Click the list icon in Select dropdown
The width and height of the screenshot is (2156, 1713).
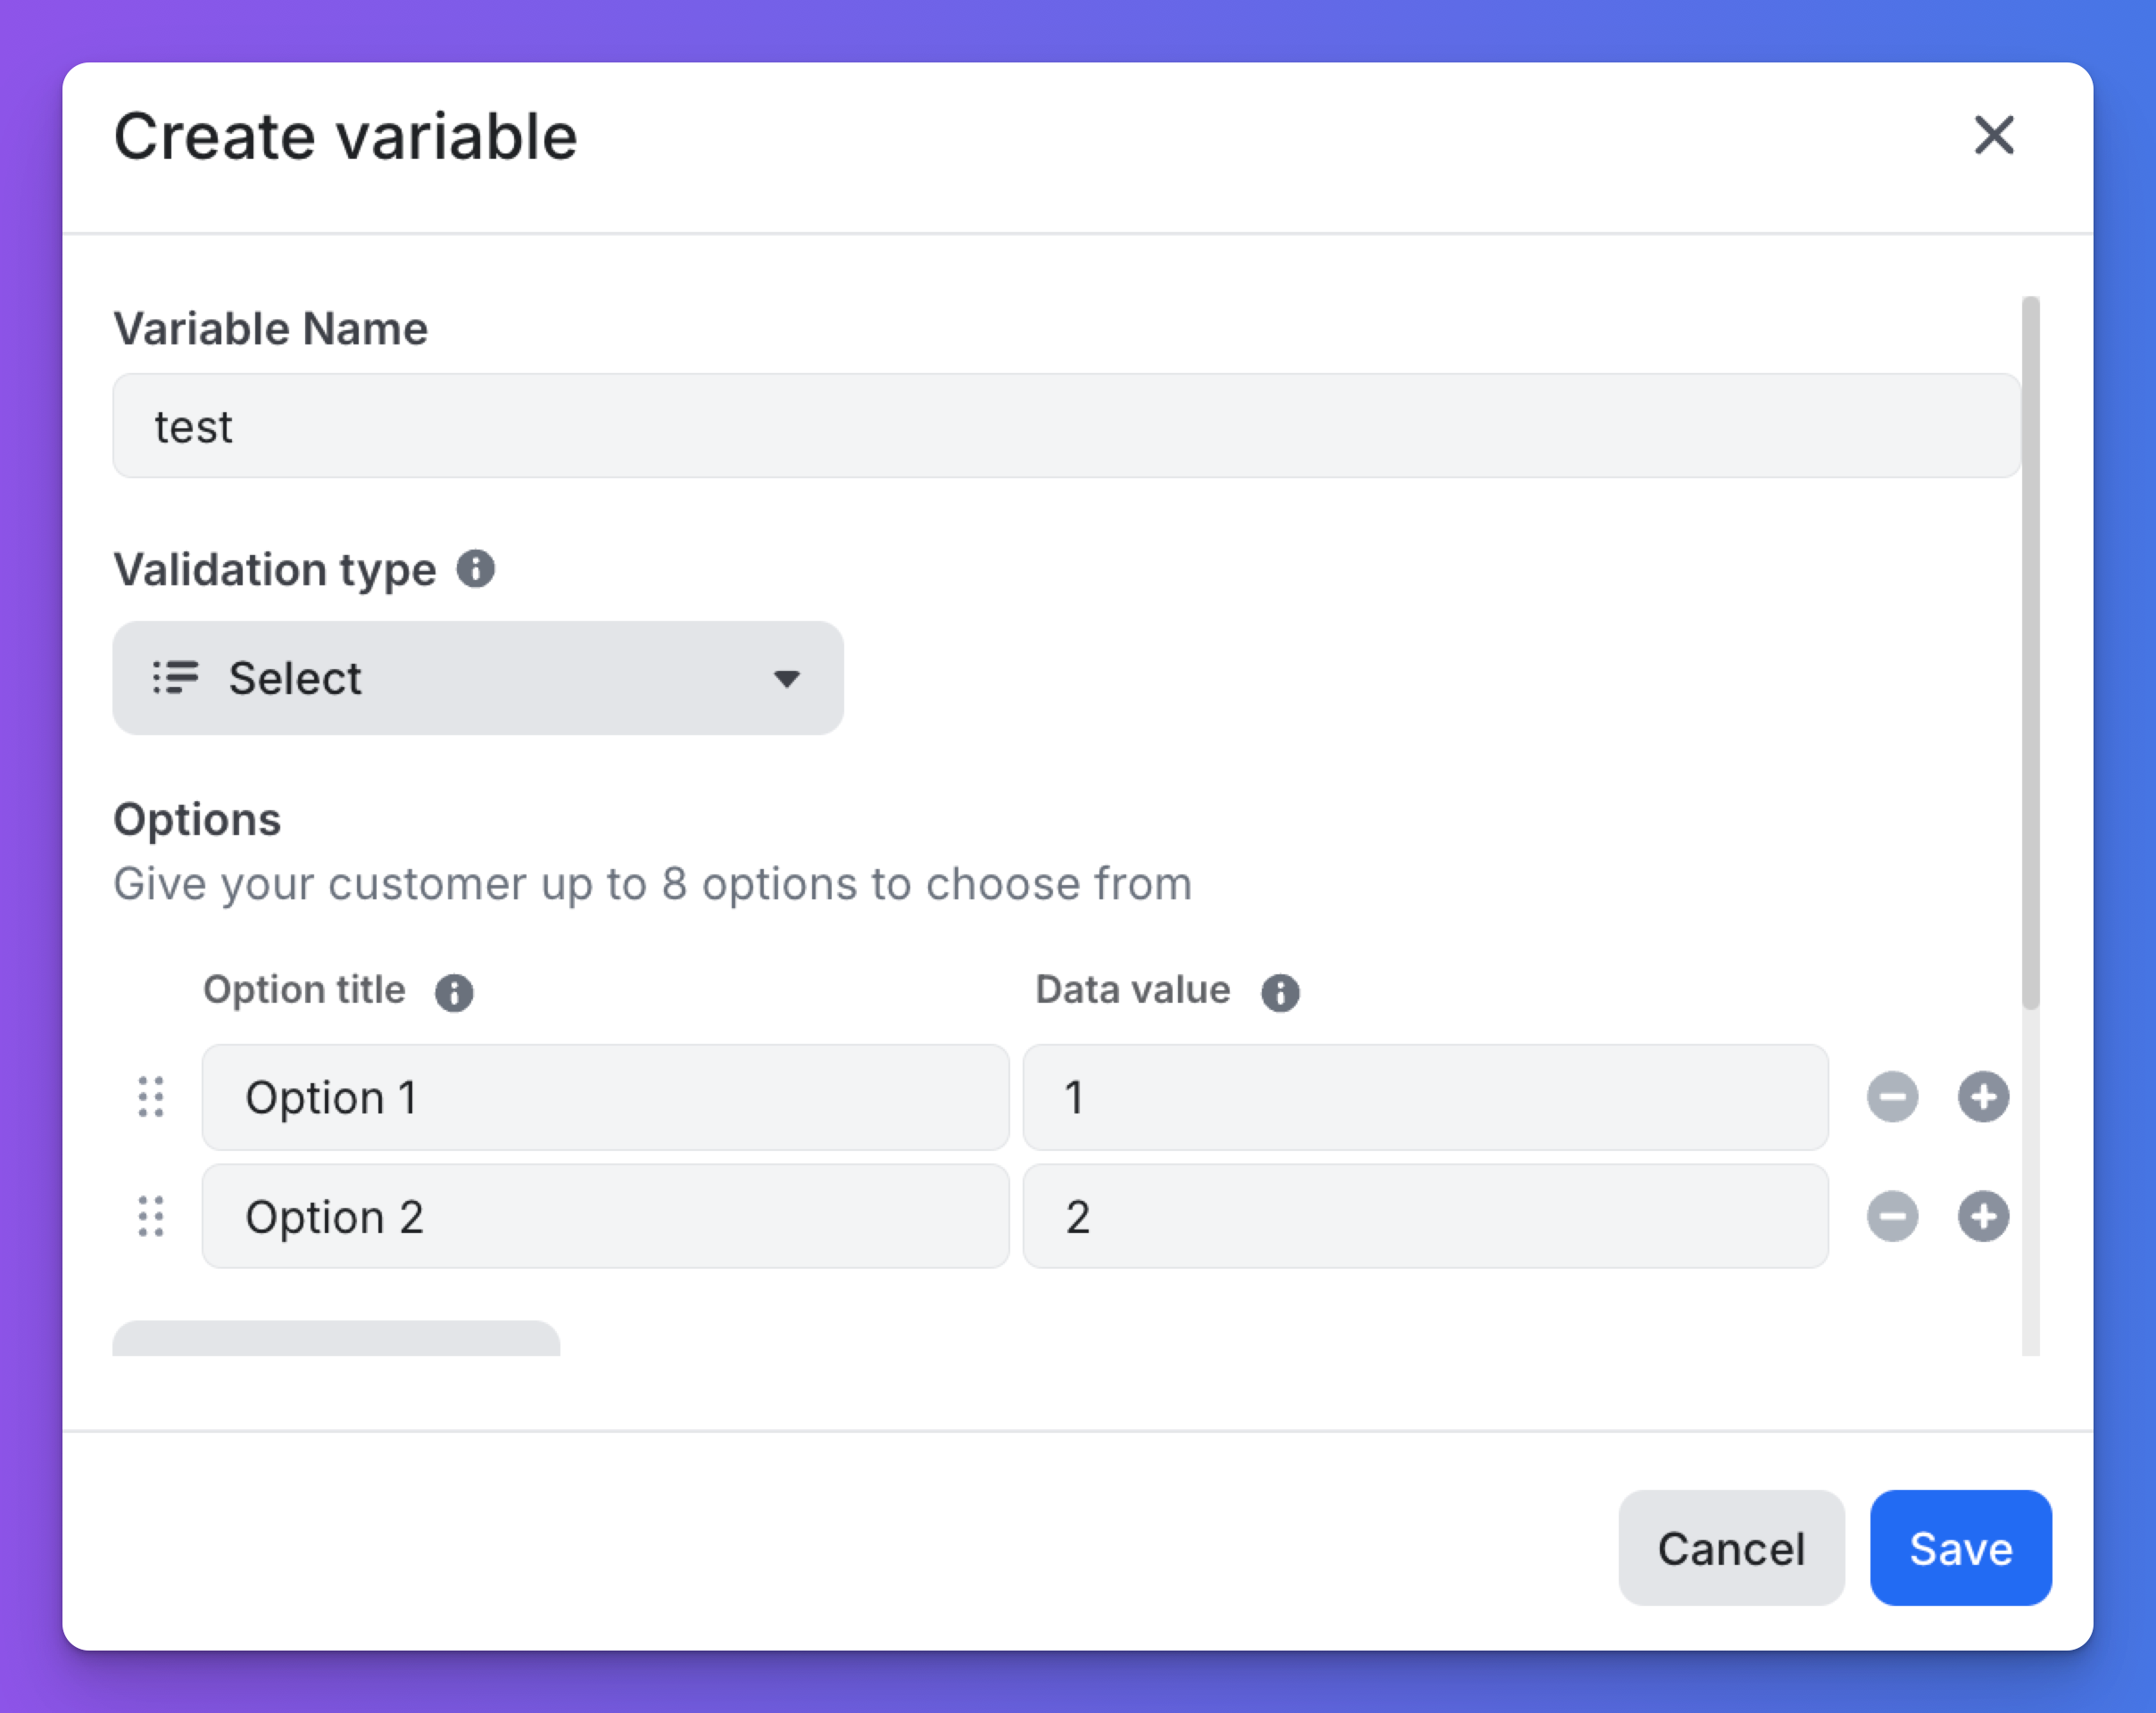click(x=176, y=677)
